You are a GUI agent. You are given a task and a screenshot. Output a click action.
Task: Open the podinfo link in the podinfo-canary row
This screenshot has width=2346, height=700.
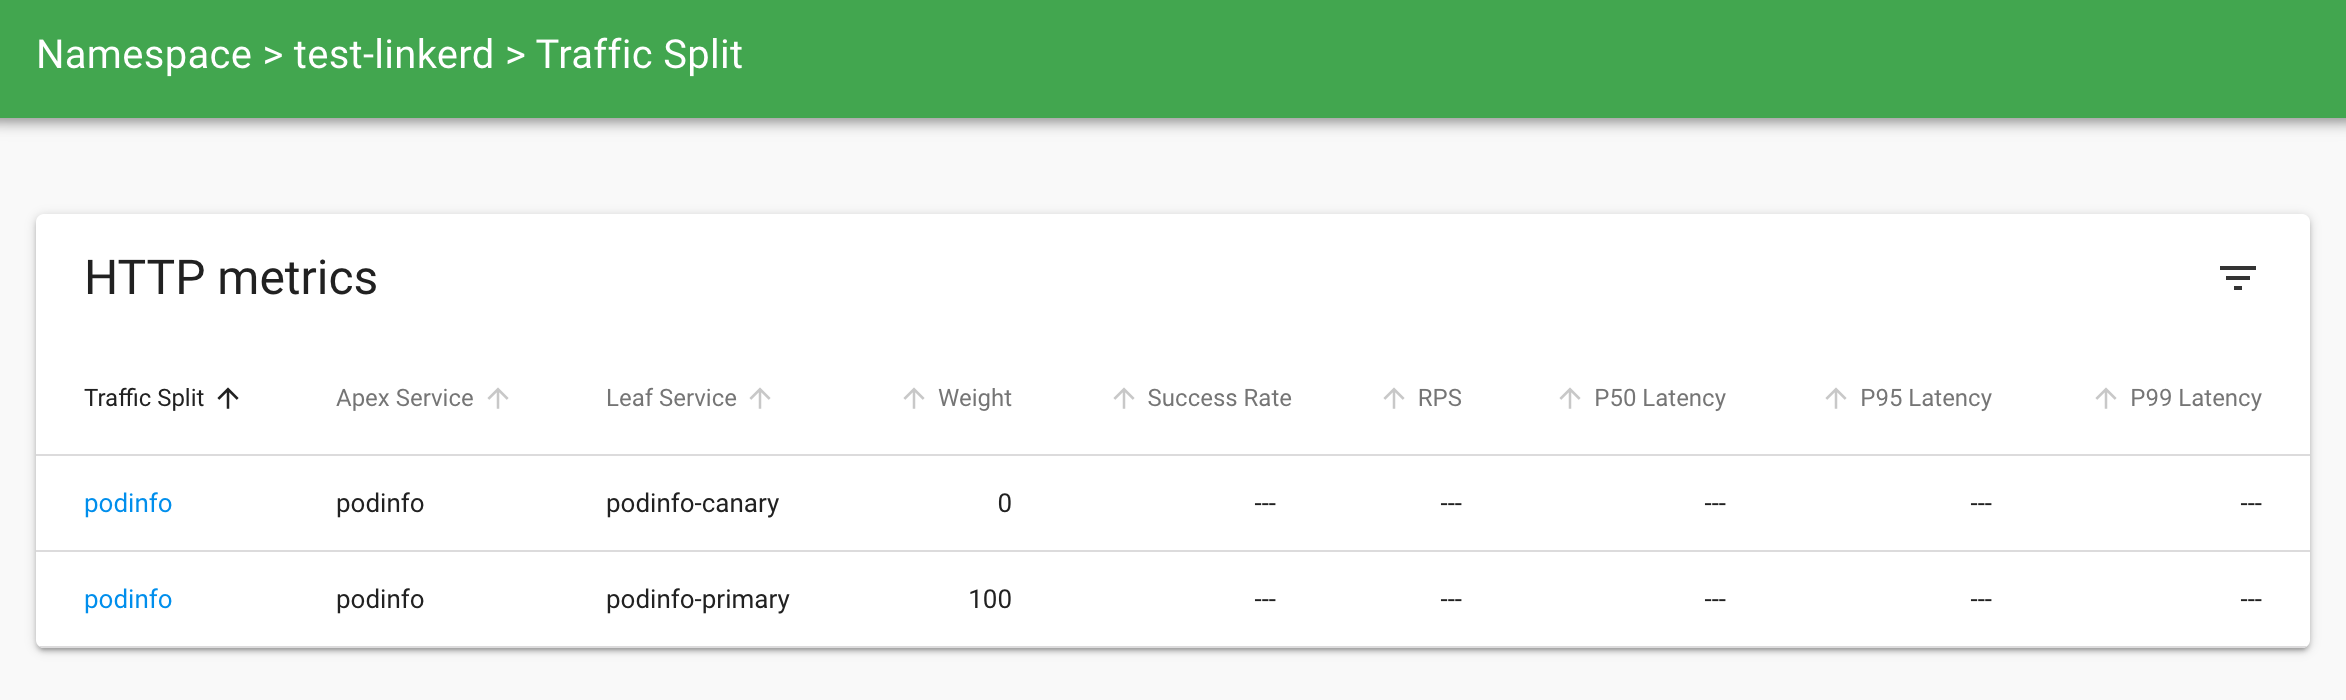tap(128, 503)
